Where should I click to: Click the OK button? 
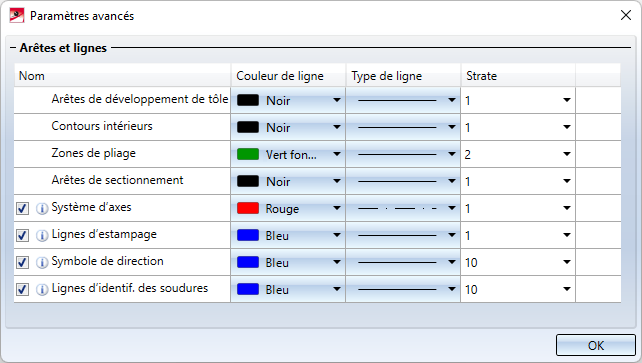tap(596, 345)
